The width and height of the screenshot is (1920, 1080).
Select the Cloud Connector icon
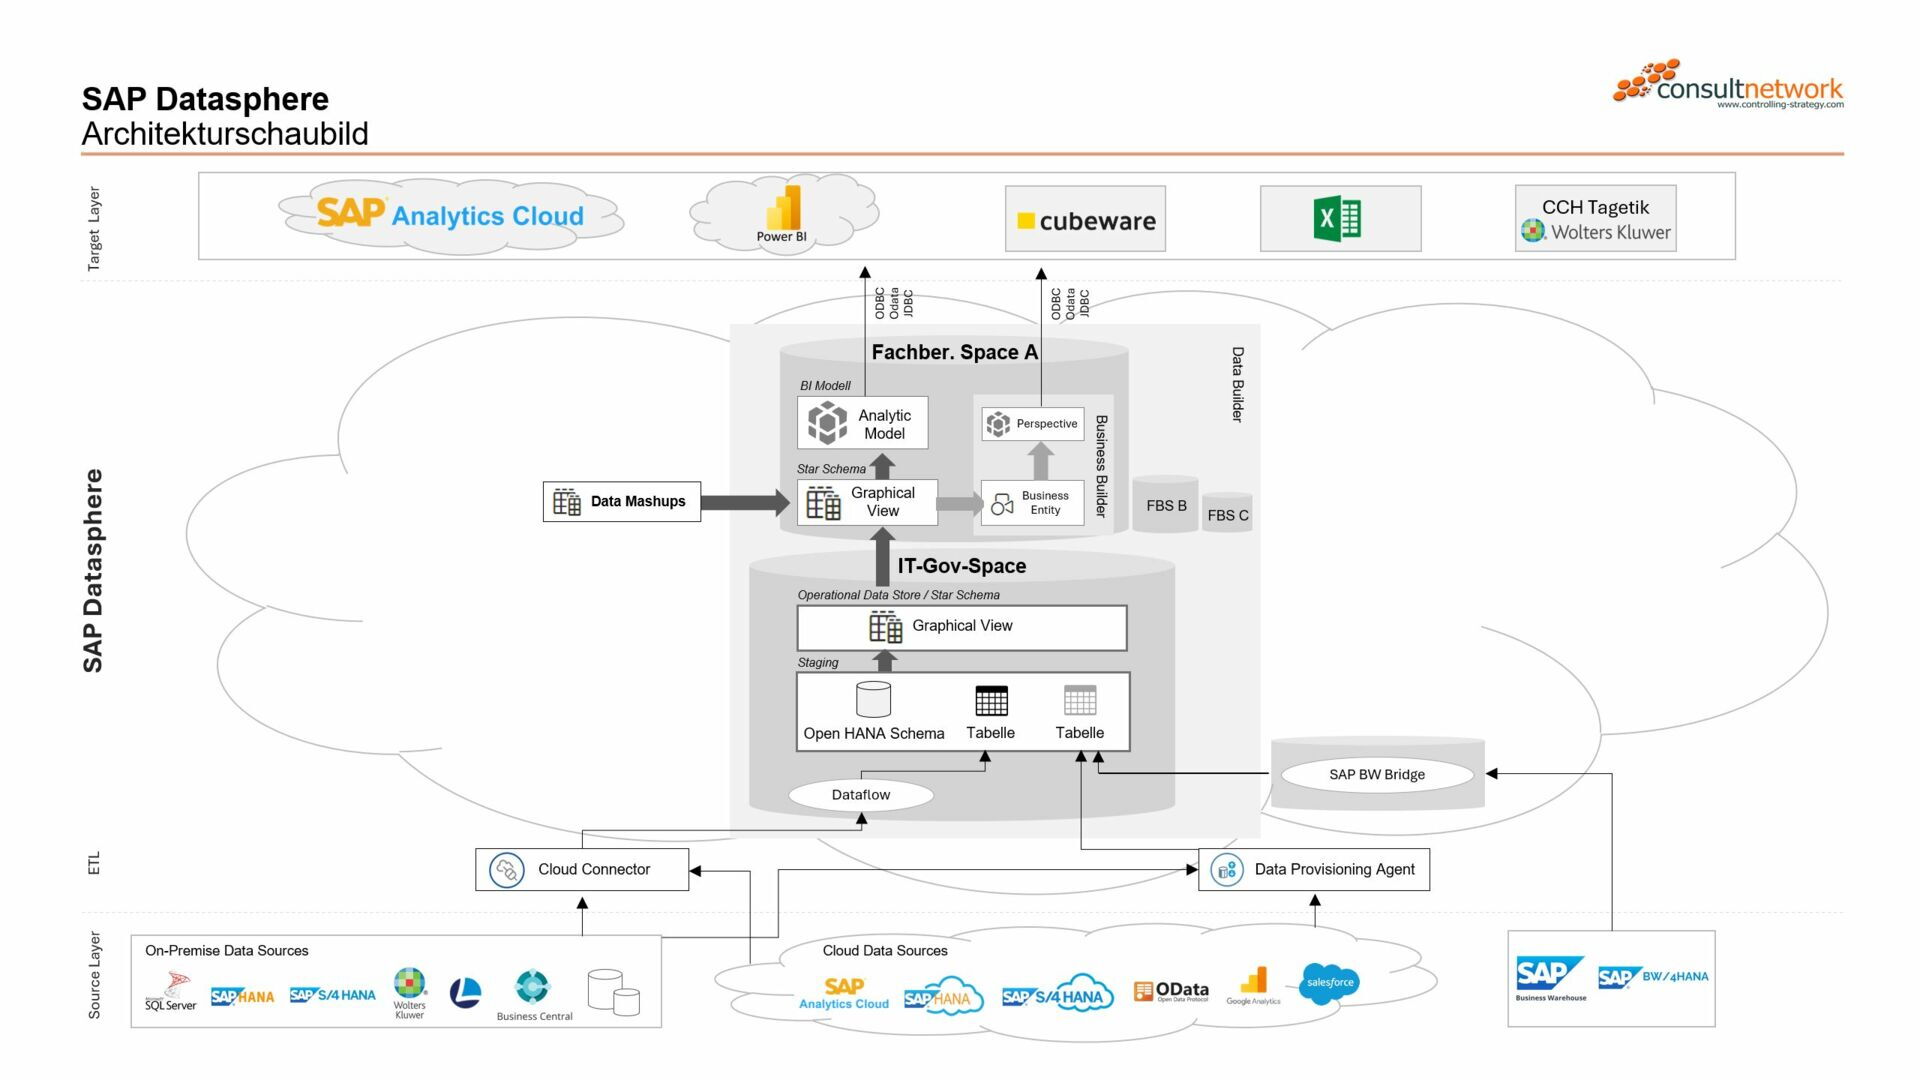point(506,868)
